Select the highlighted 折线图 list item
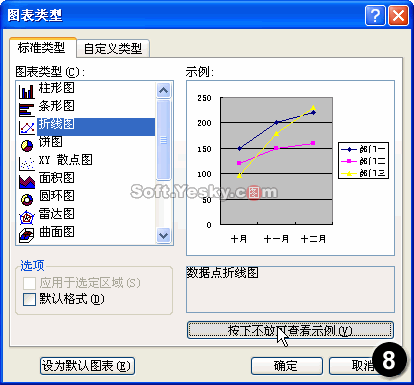The height and width of the screenshot is (385, 414). [x=96, y=126]
